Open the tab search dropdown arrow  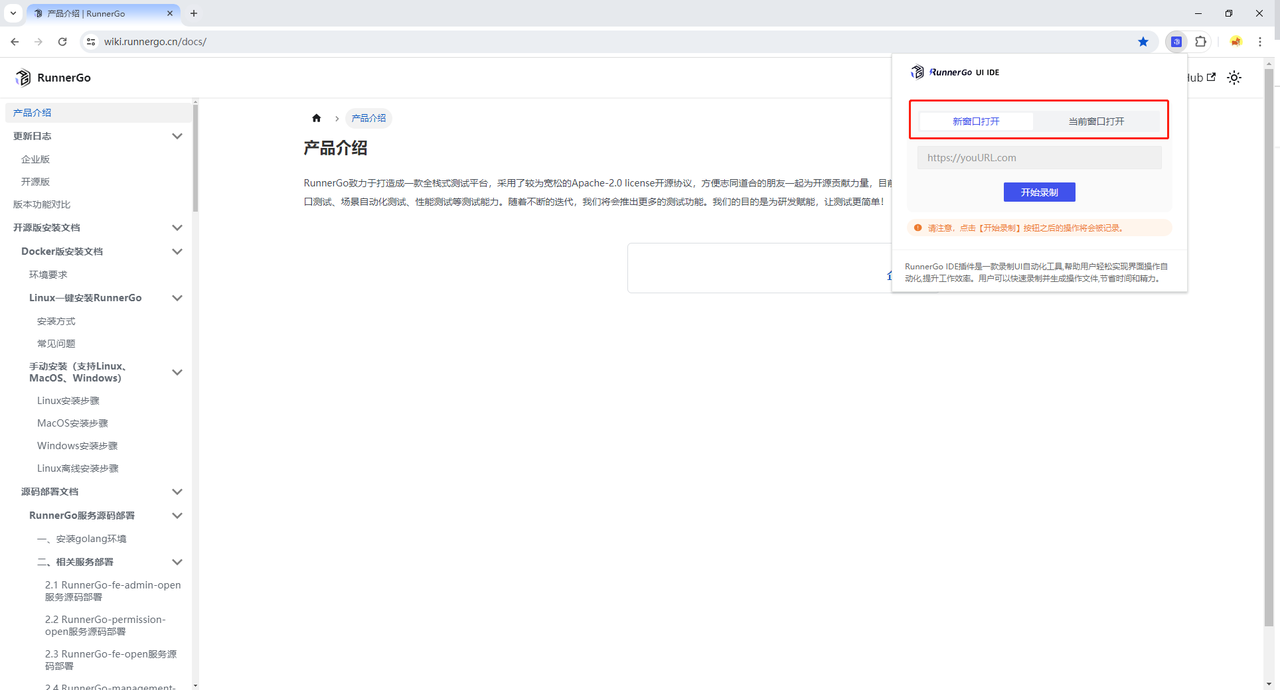pos(13,13)
